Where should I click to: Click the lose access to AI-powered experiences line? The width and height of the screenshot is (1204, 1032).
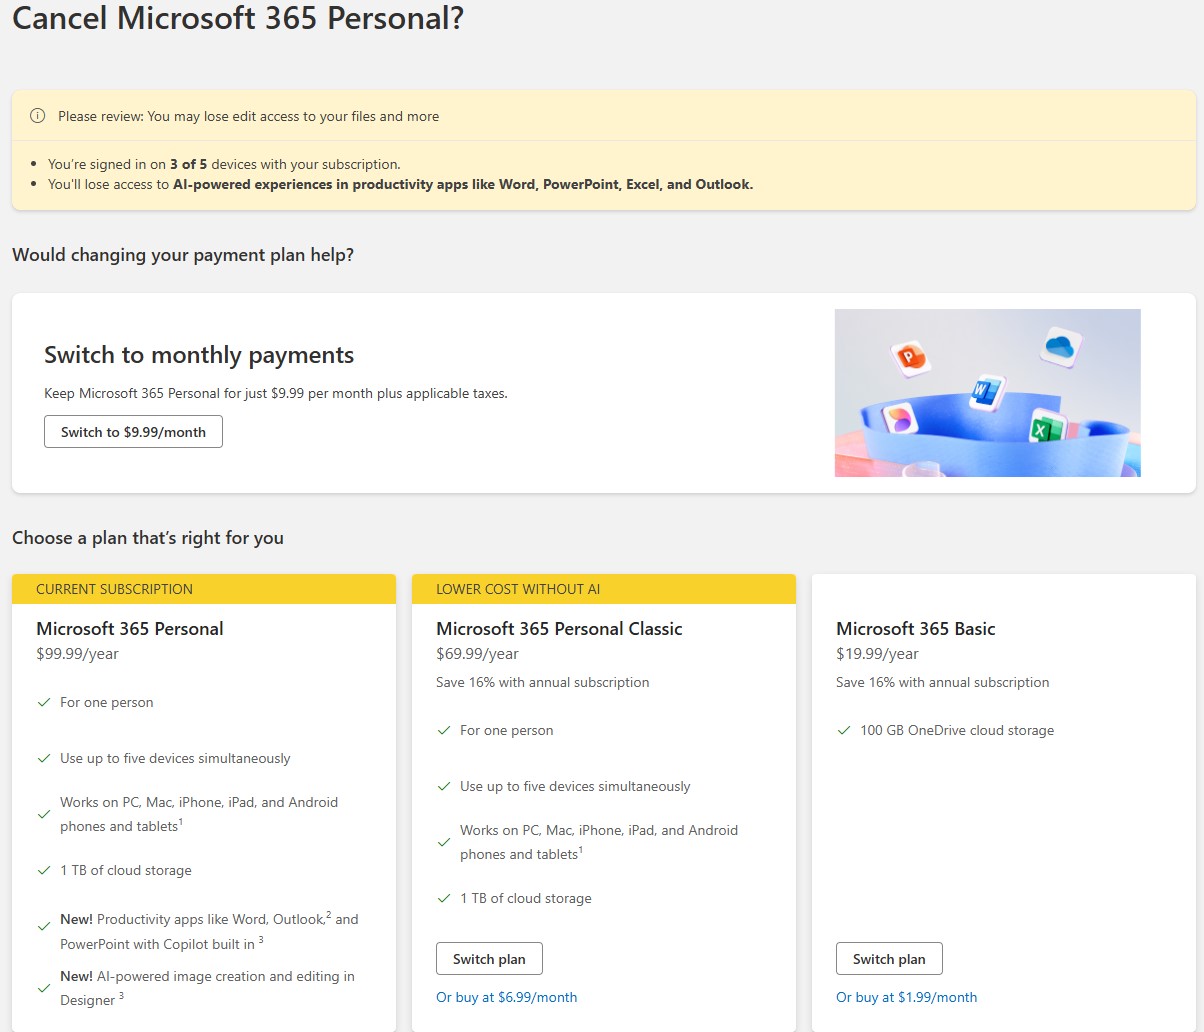tap(400, 184)
